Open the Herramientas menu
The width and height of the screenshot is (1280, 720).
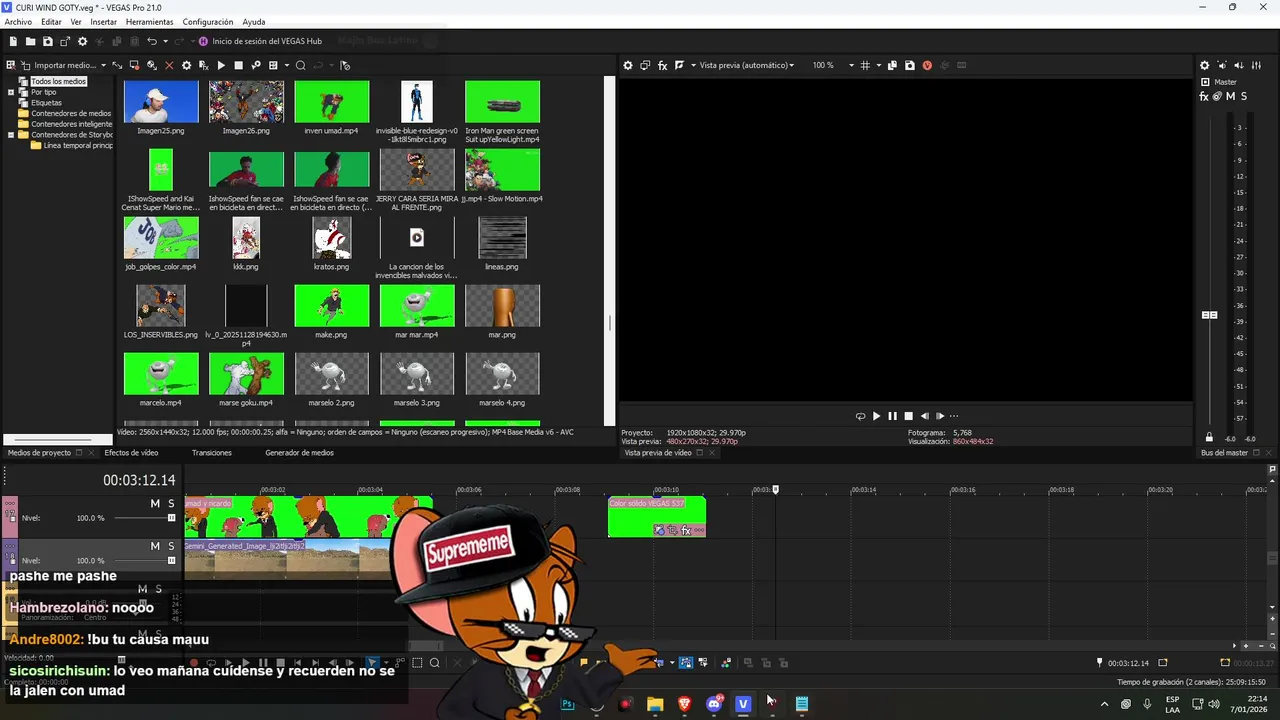pos(149,22)
